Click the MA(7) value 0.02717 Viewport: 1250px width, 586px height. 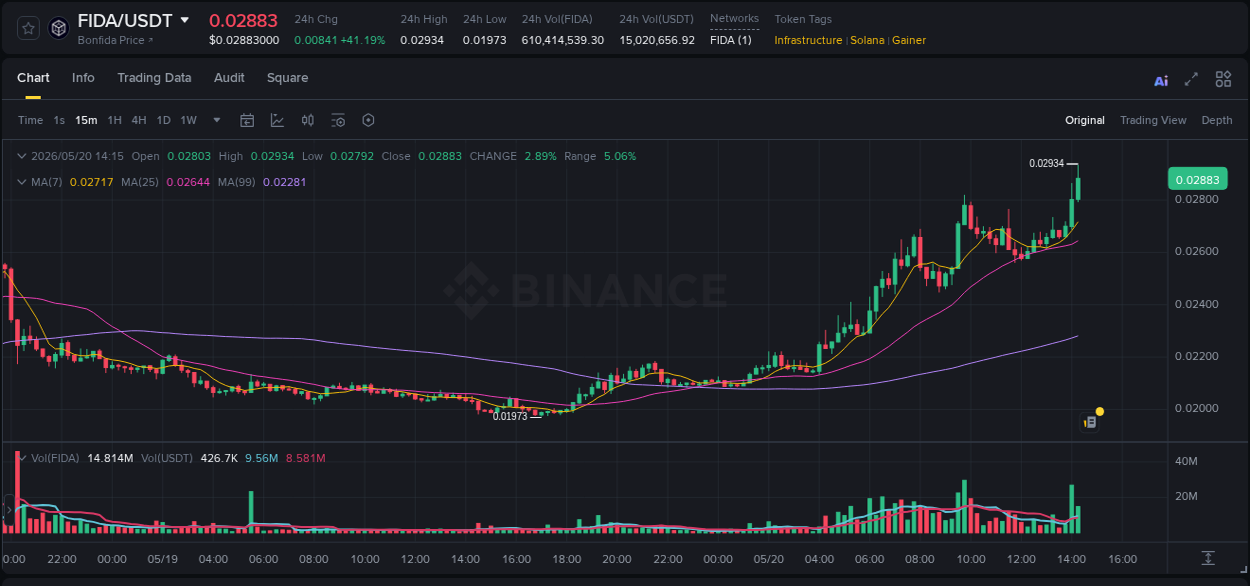point(91,182)
